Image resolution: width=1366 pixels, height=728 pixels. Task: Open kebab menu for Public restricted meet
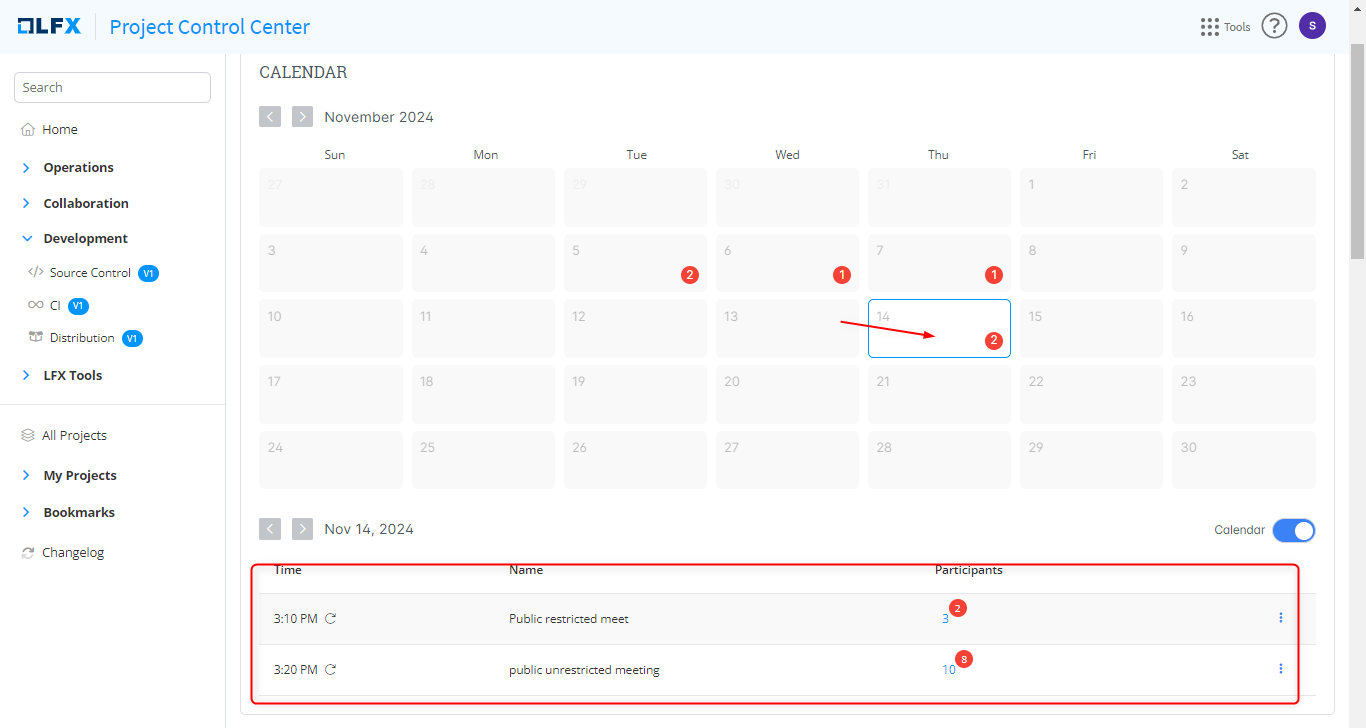click(x=1280, y=618)
